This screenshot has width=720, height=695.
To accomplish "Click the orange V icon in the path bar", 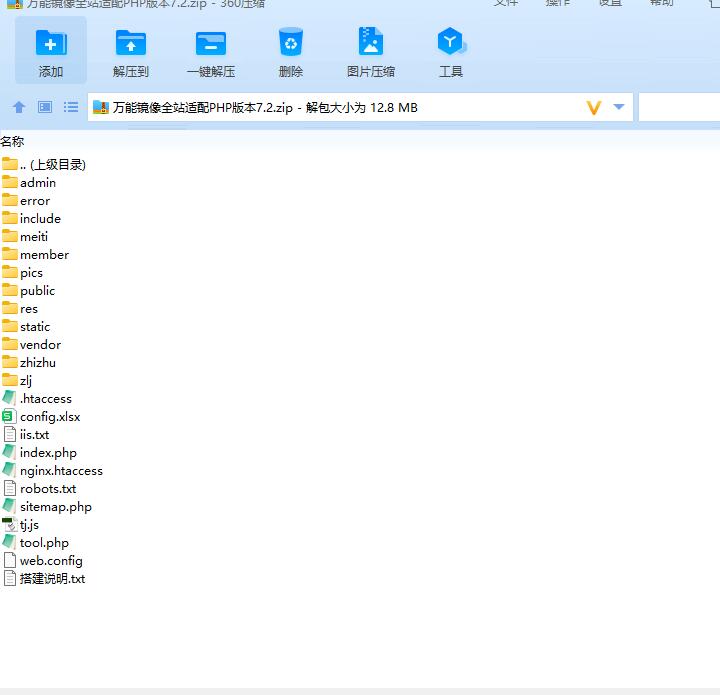I will 593,107.
